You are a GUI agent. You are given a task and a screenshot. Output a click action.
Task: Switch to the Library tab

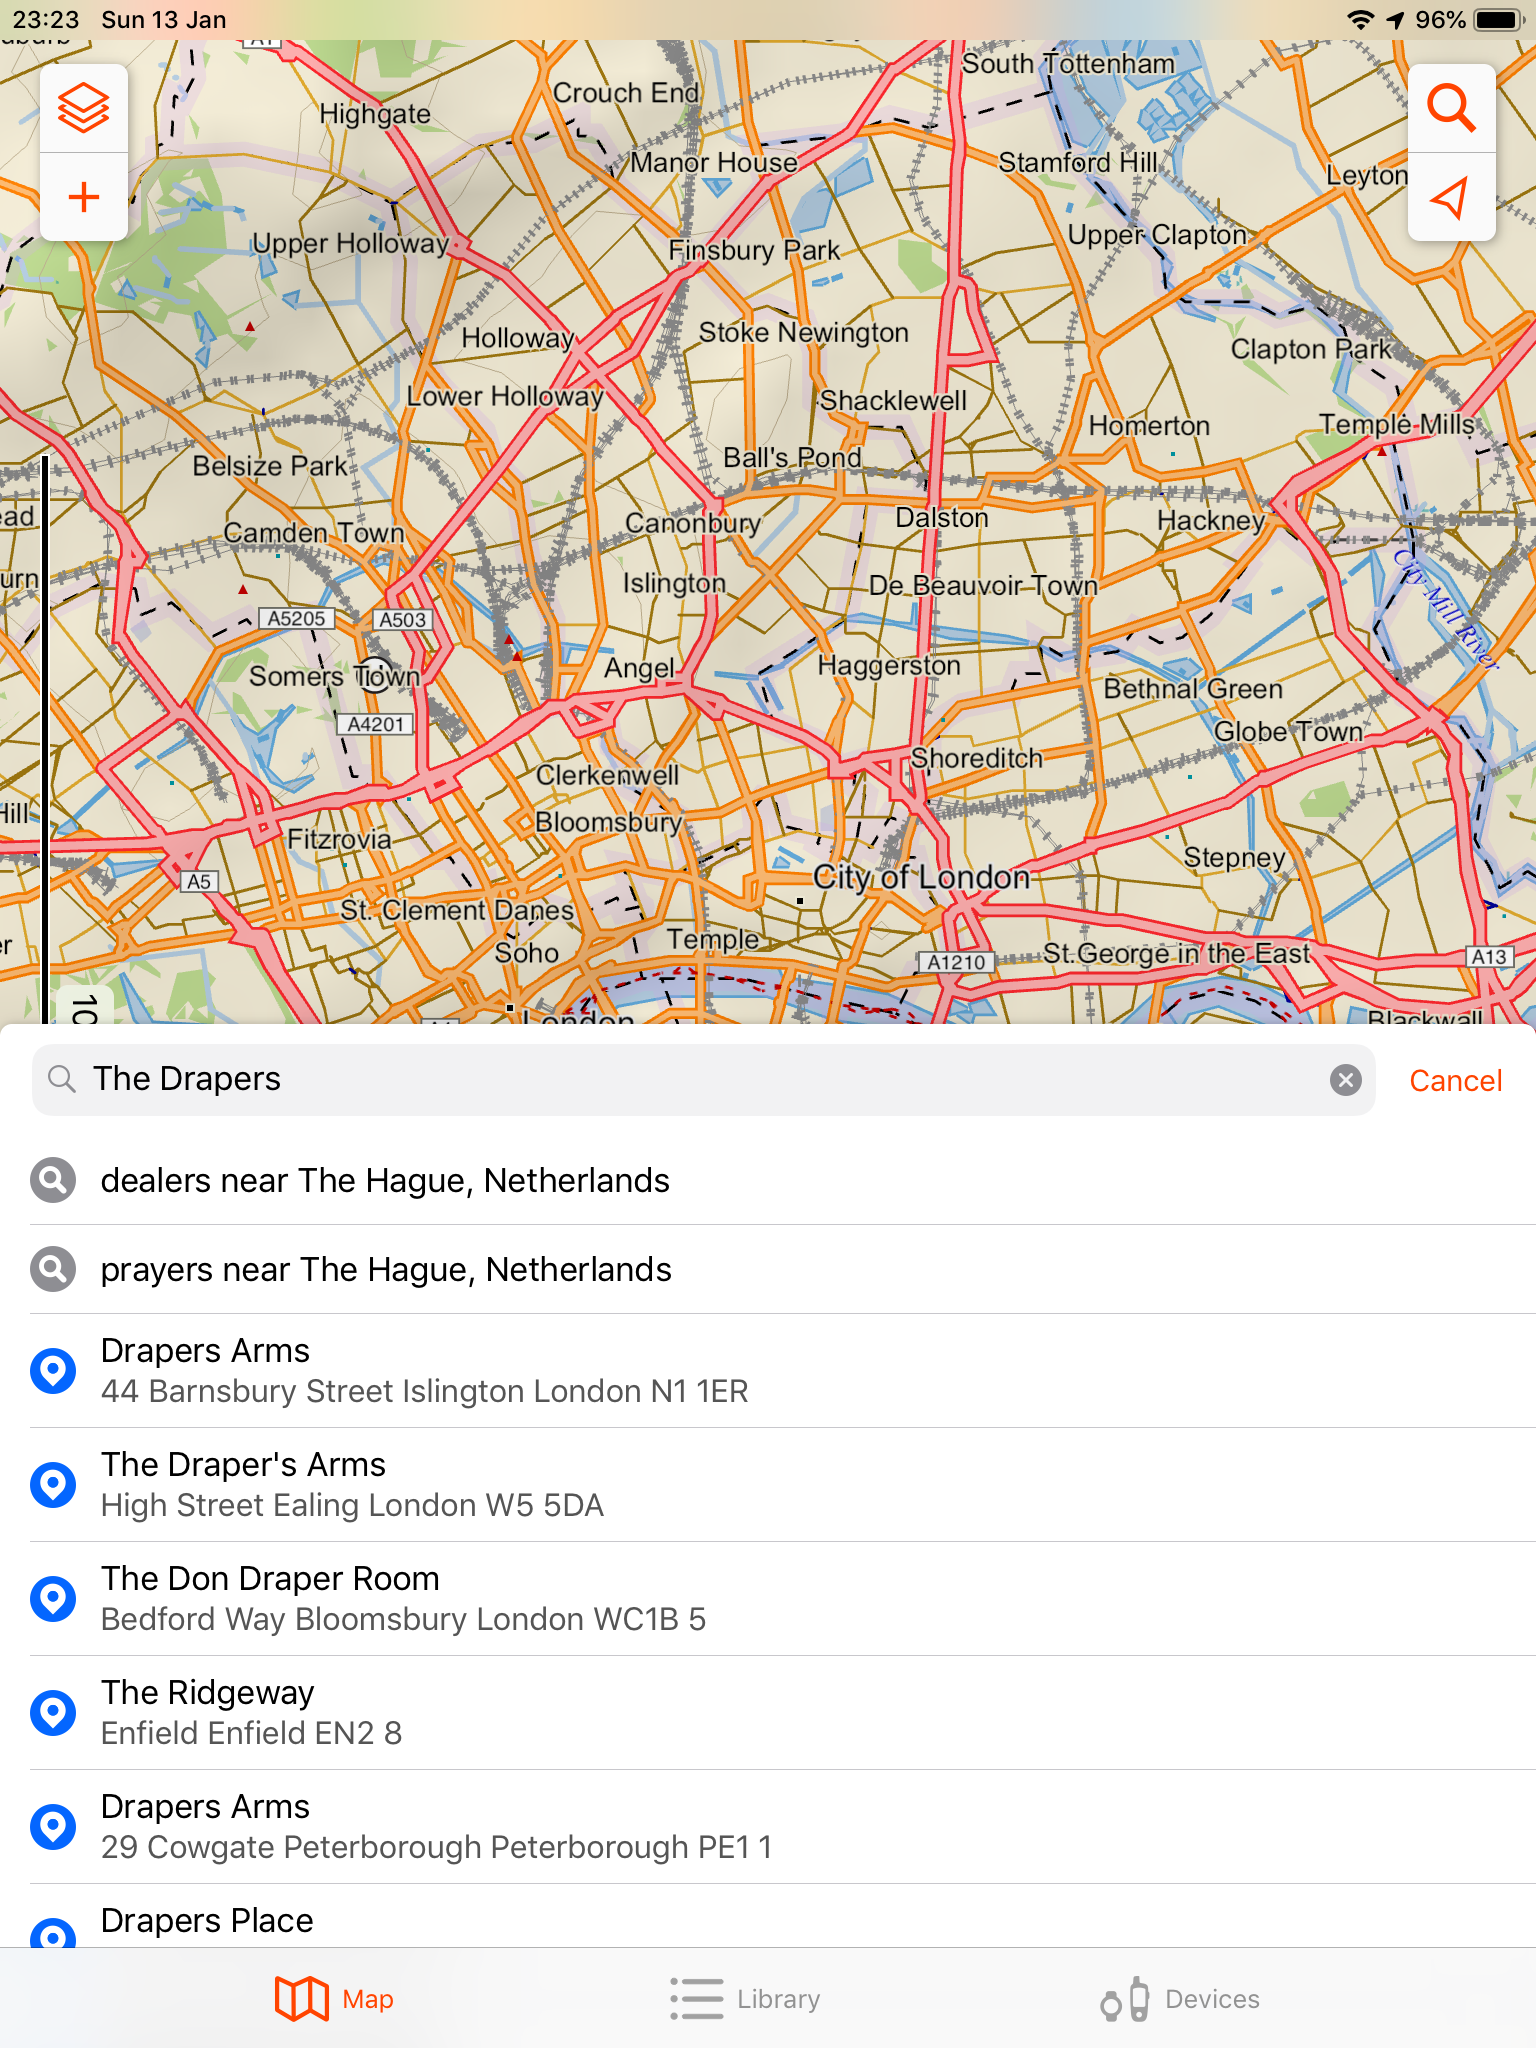pos(746,1999)
